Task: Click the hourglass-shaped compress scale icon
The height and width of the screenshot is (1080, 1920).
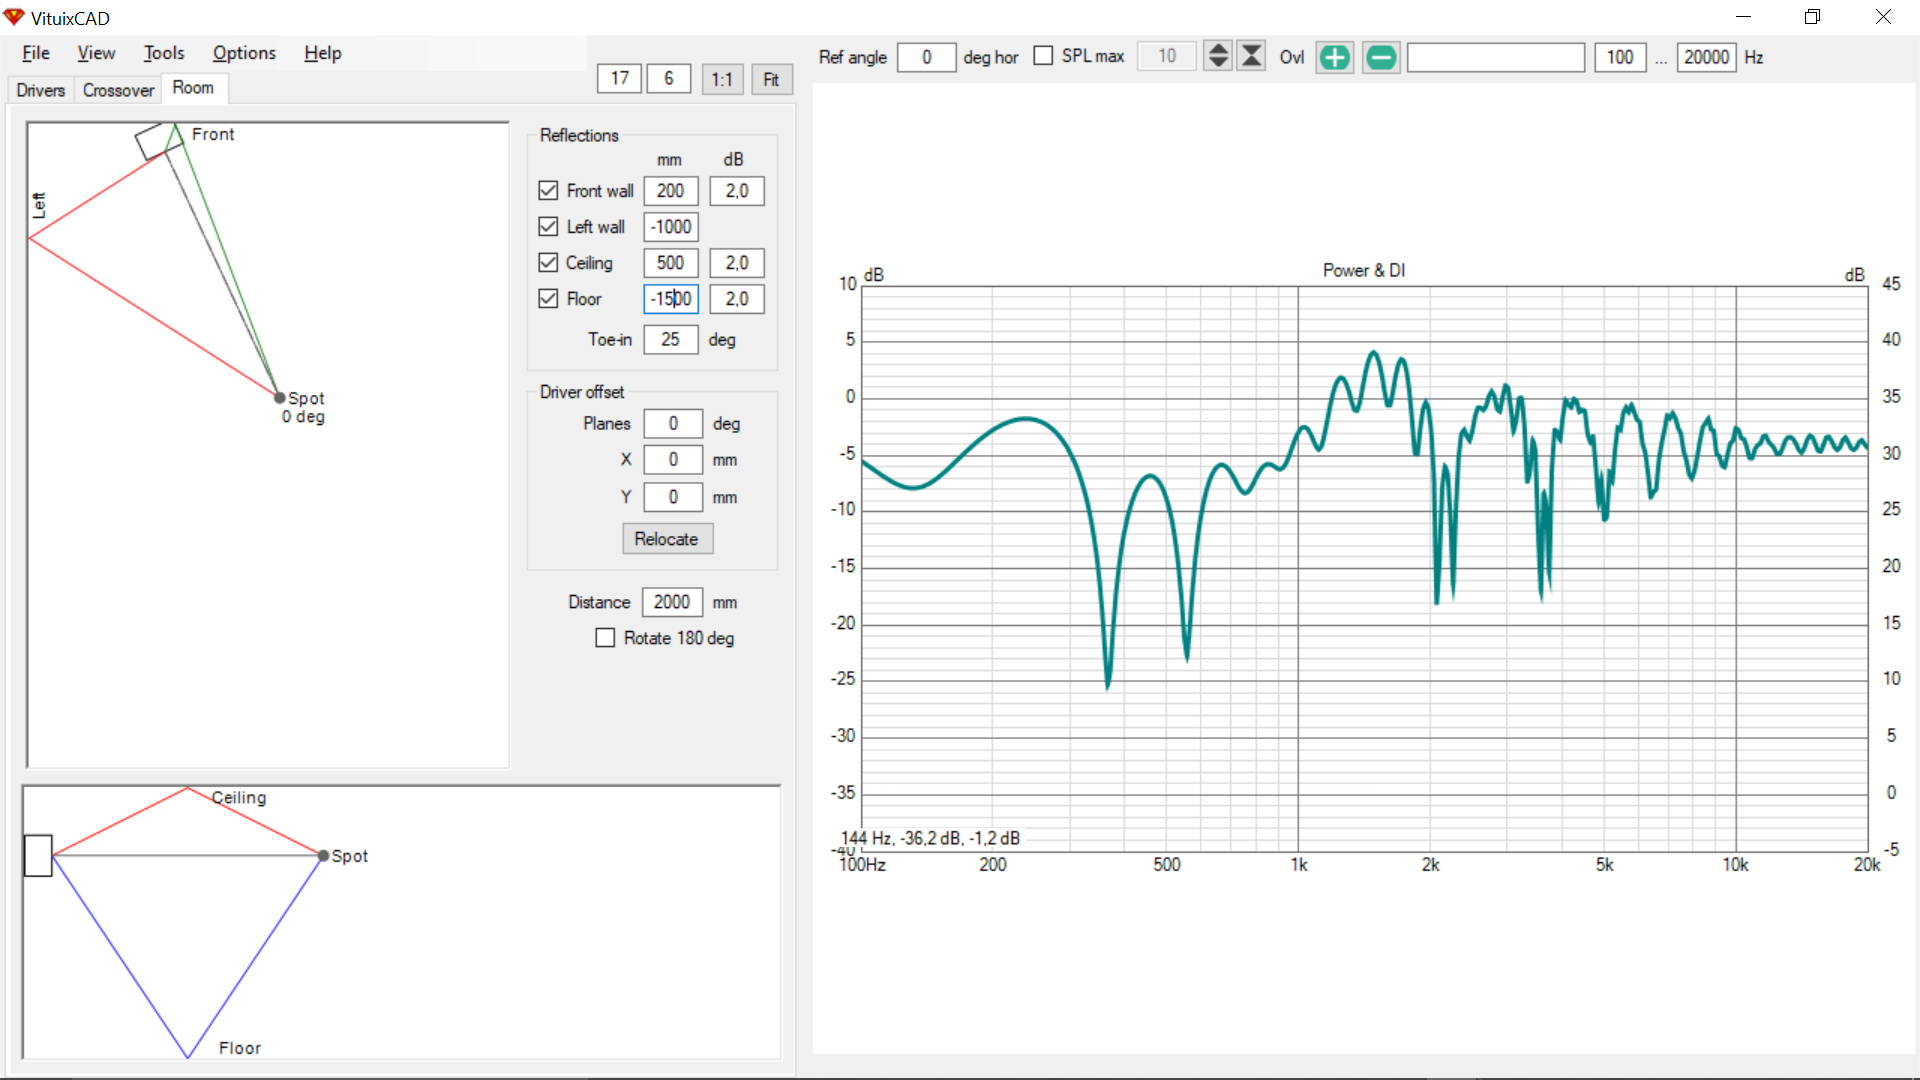Action: click(1251, 56)
